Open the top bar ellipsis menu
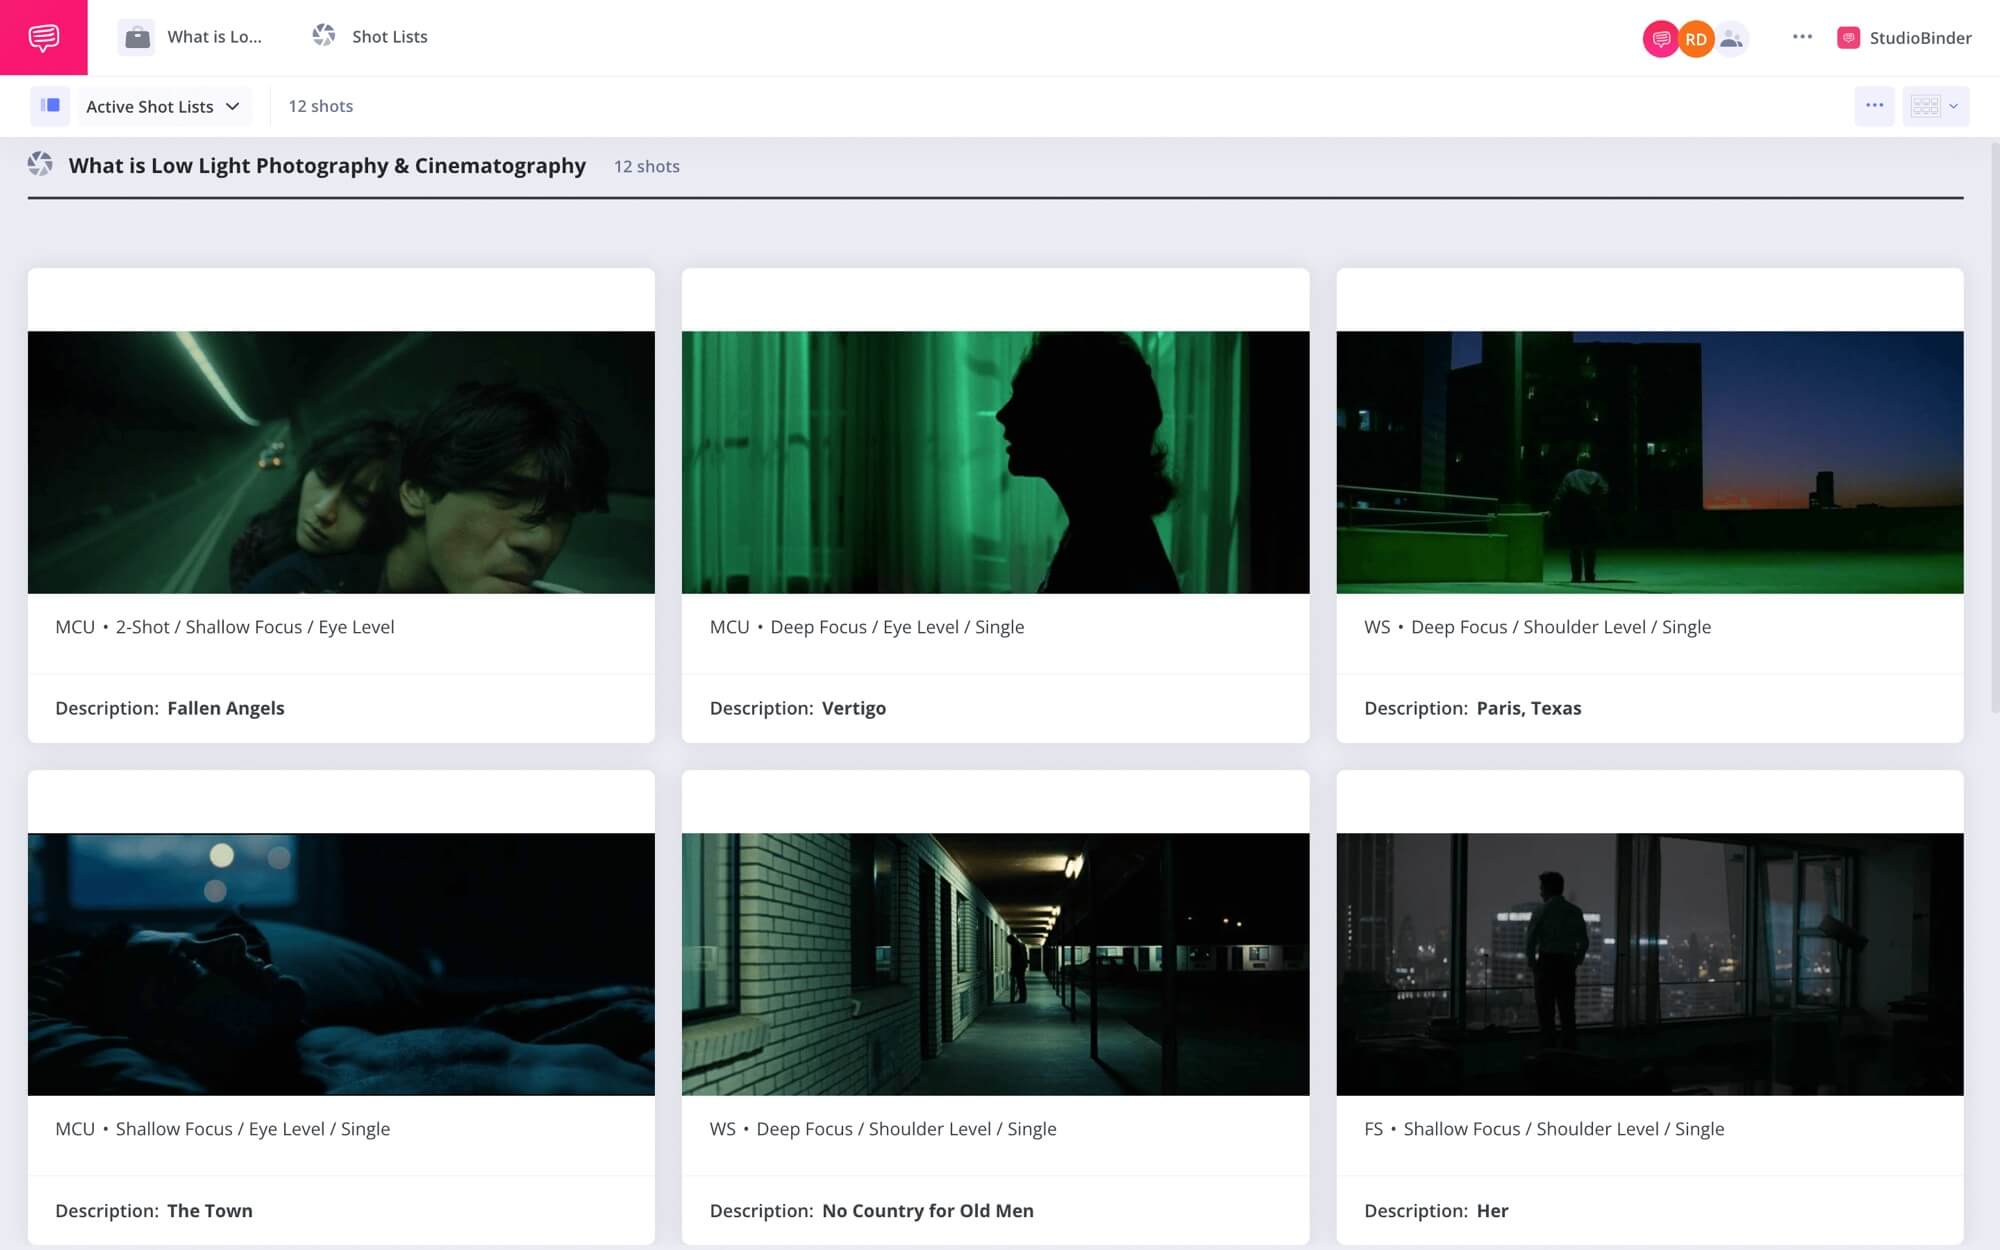The height and width of the screenshot is (1250, 2000). coord(1802,37)
